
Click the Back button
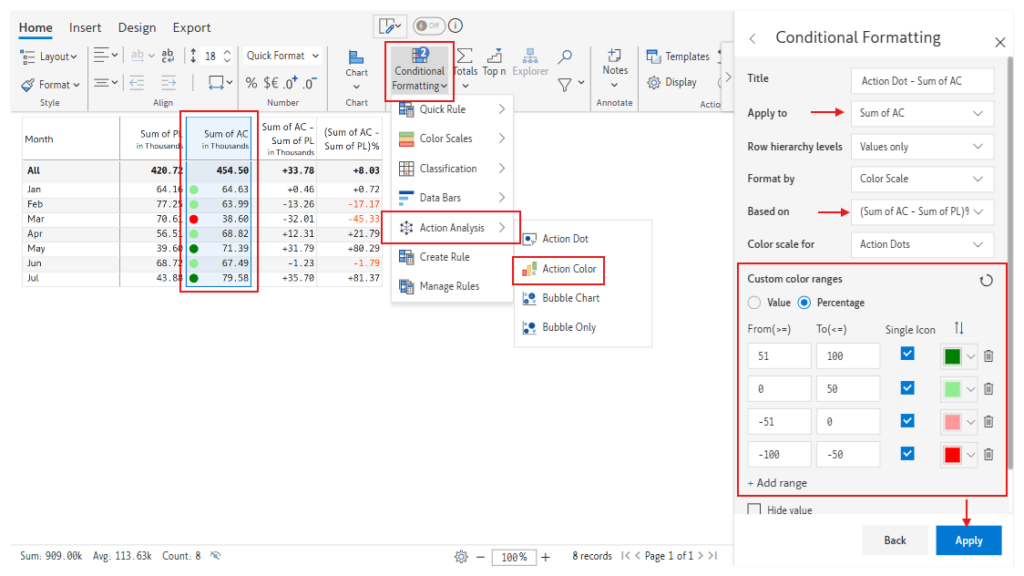click(895, 540)
